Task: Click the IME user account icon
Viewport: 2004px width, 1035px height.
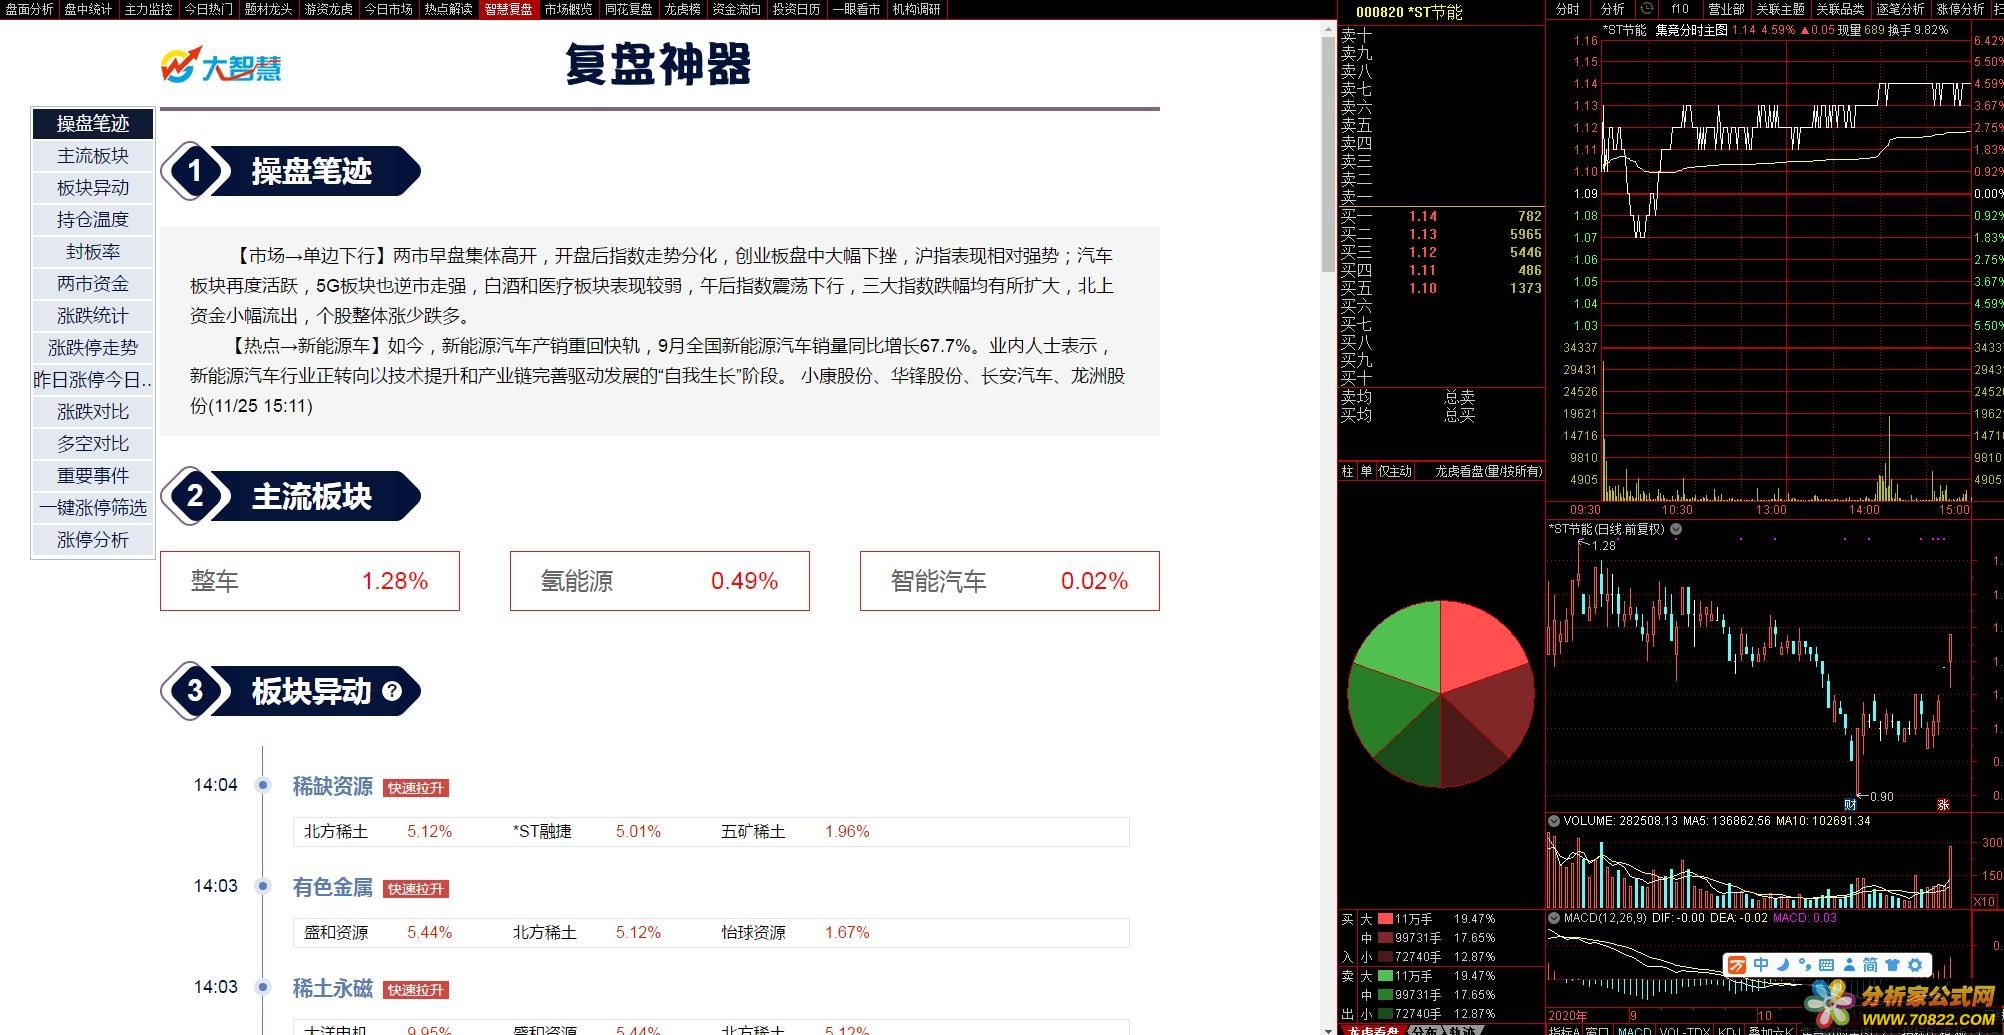Action: point(1848,965)
